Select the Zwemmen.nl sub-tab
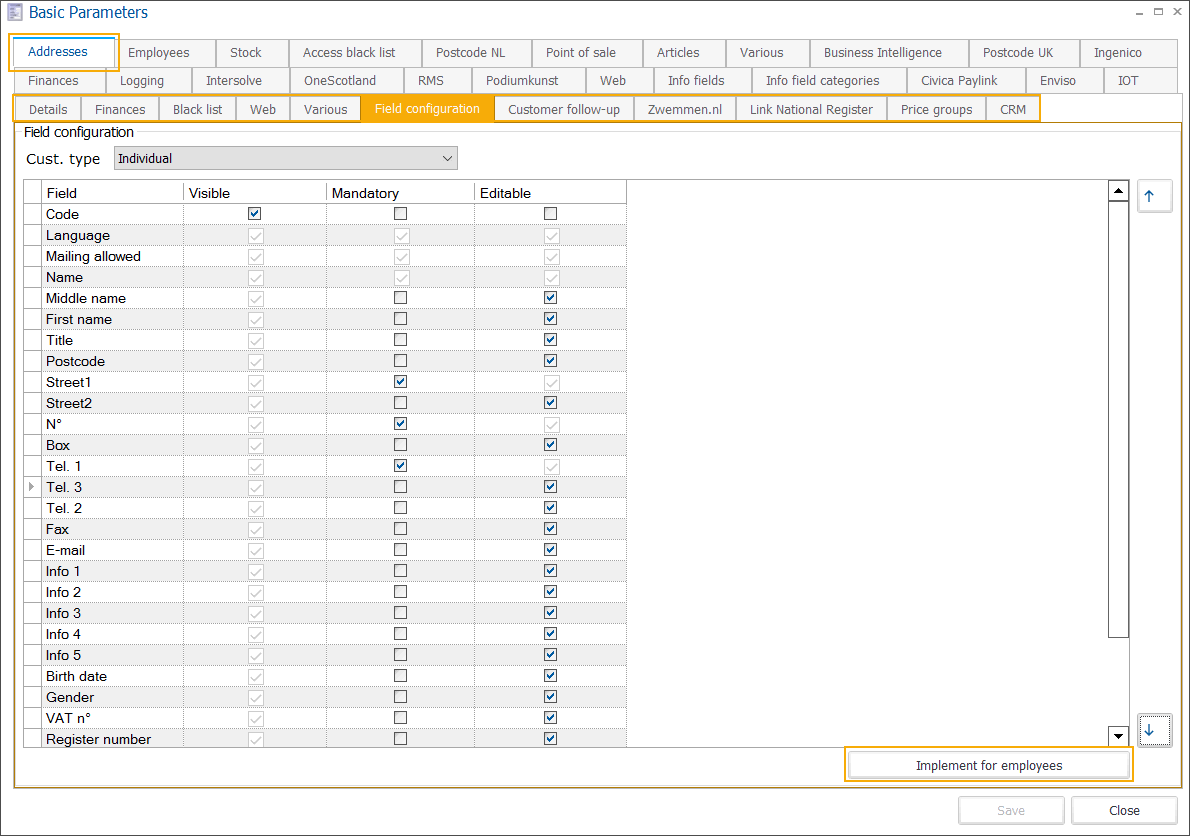 pos(684,109)
